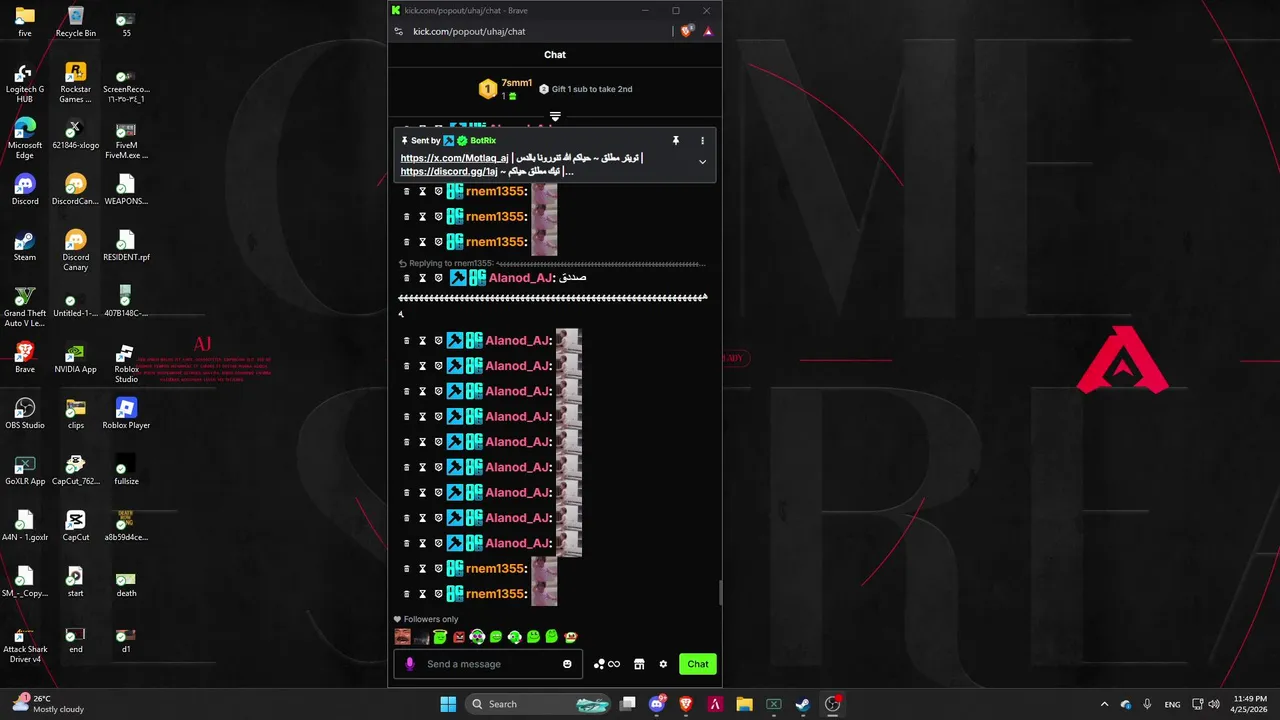Open the x.com/Motlaq_aj link
Viewport: 1280px width, 720px height.
[455, 158]
